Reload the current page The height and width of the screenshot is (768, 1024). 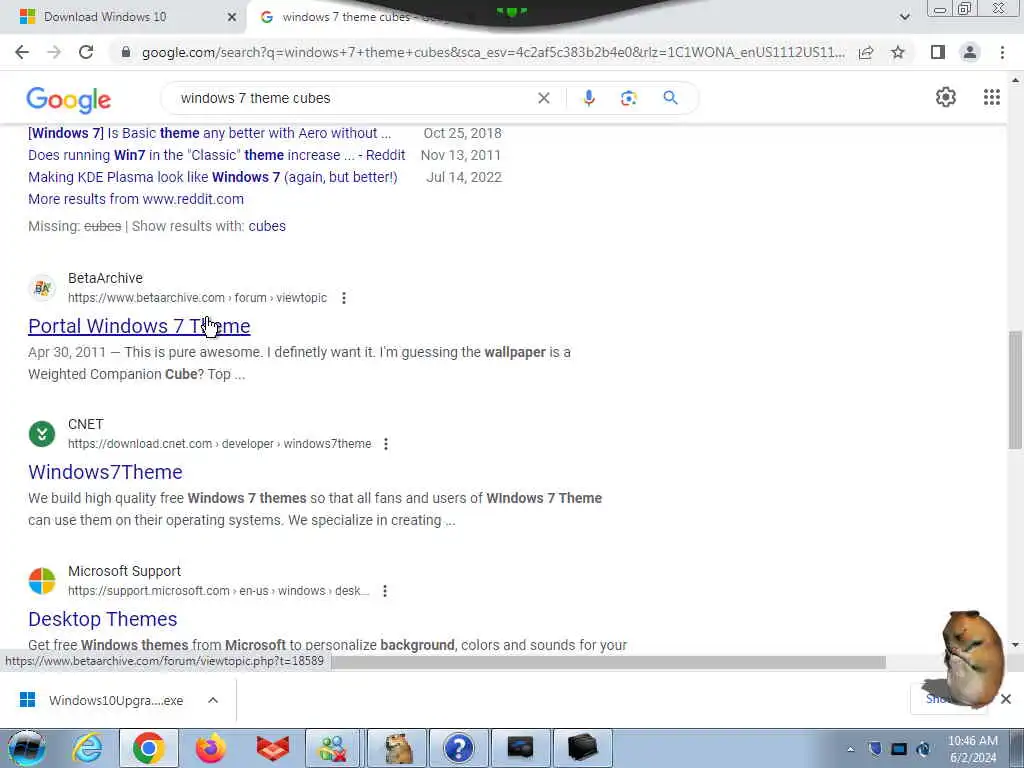coord(86,52)
